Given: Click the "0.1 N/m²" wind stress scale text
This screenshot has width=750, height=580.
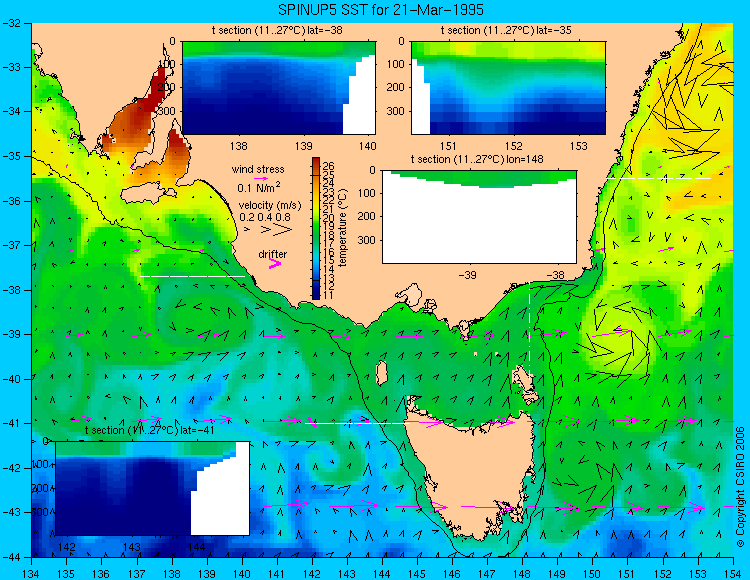Looking at the screenshot, I should (259, 187).
